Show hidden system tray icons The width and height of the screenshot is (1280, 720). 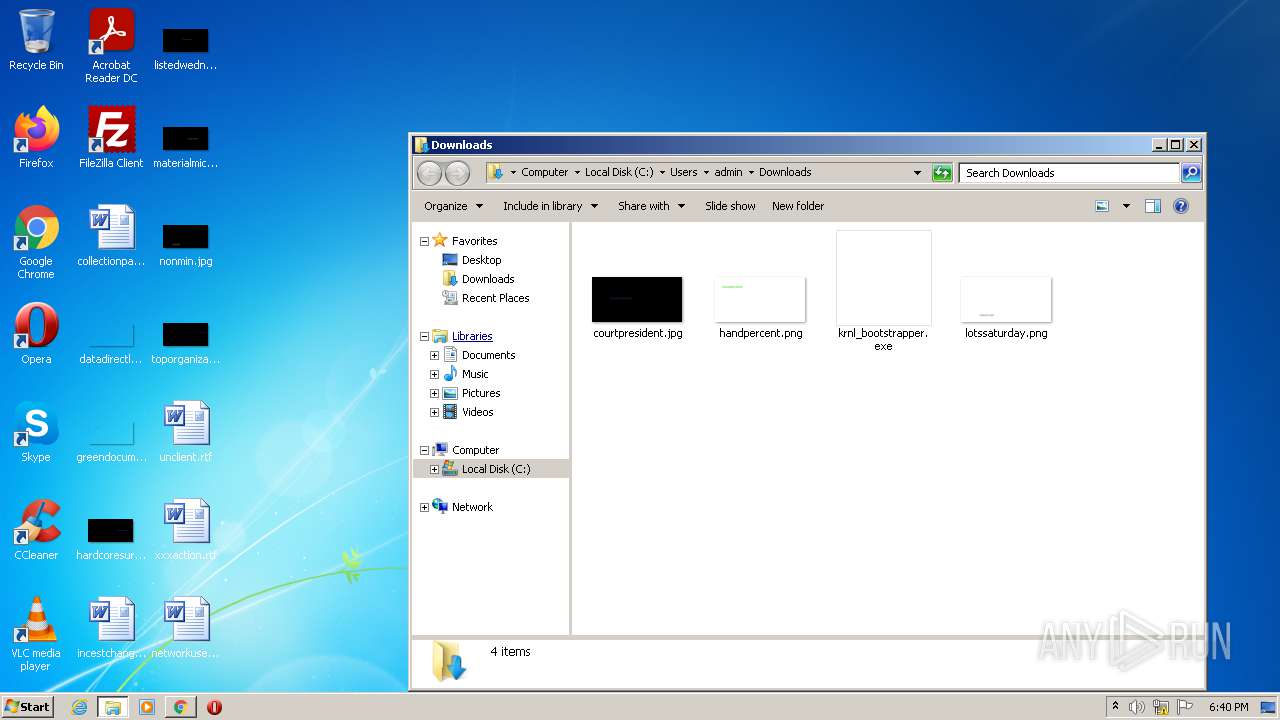coord(1115,707)
